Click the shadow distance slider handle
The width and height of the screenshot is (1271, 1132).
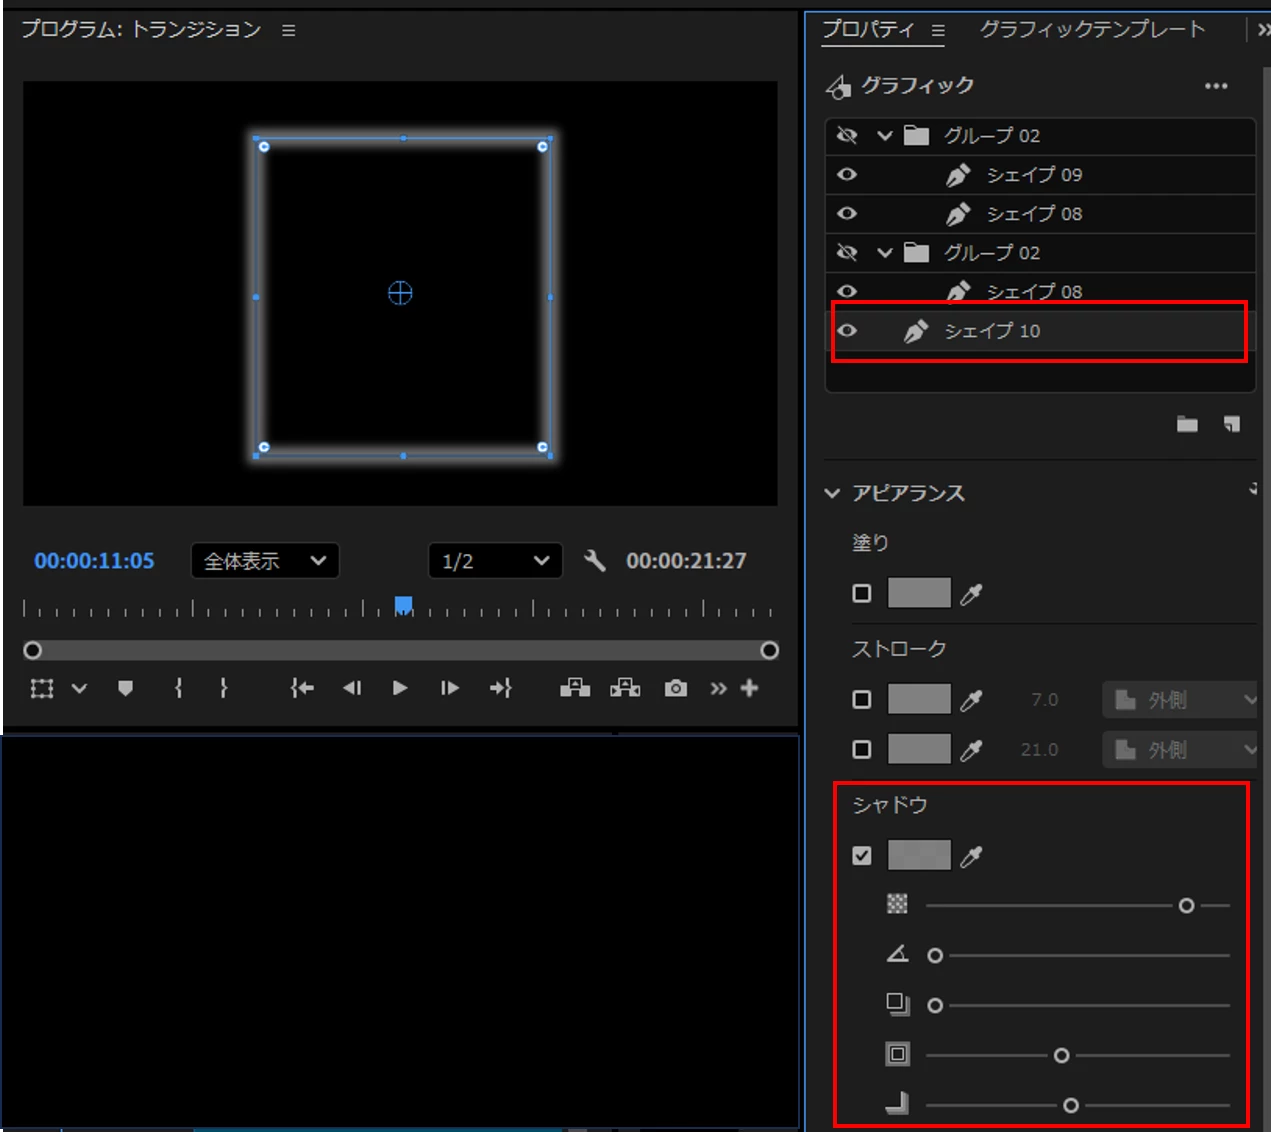(x=935, y=1006)
